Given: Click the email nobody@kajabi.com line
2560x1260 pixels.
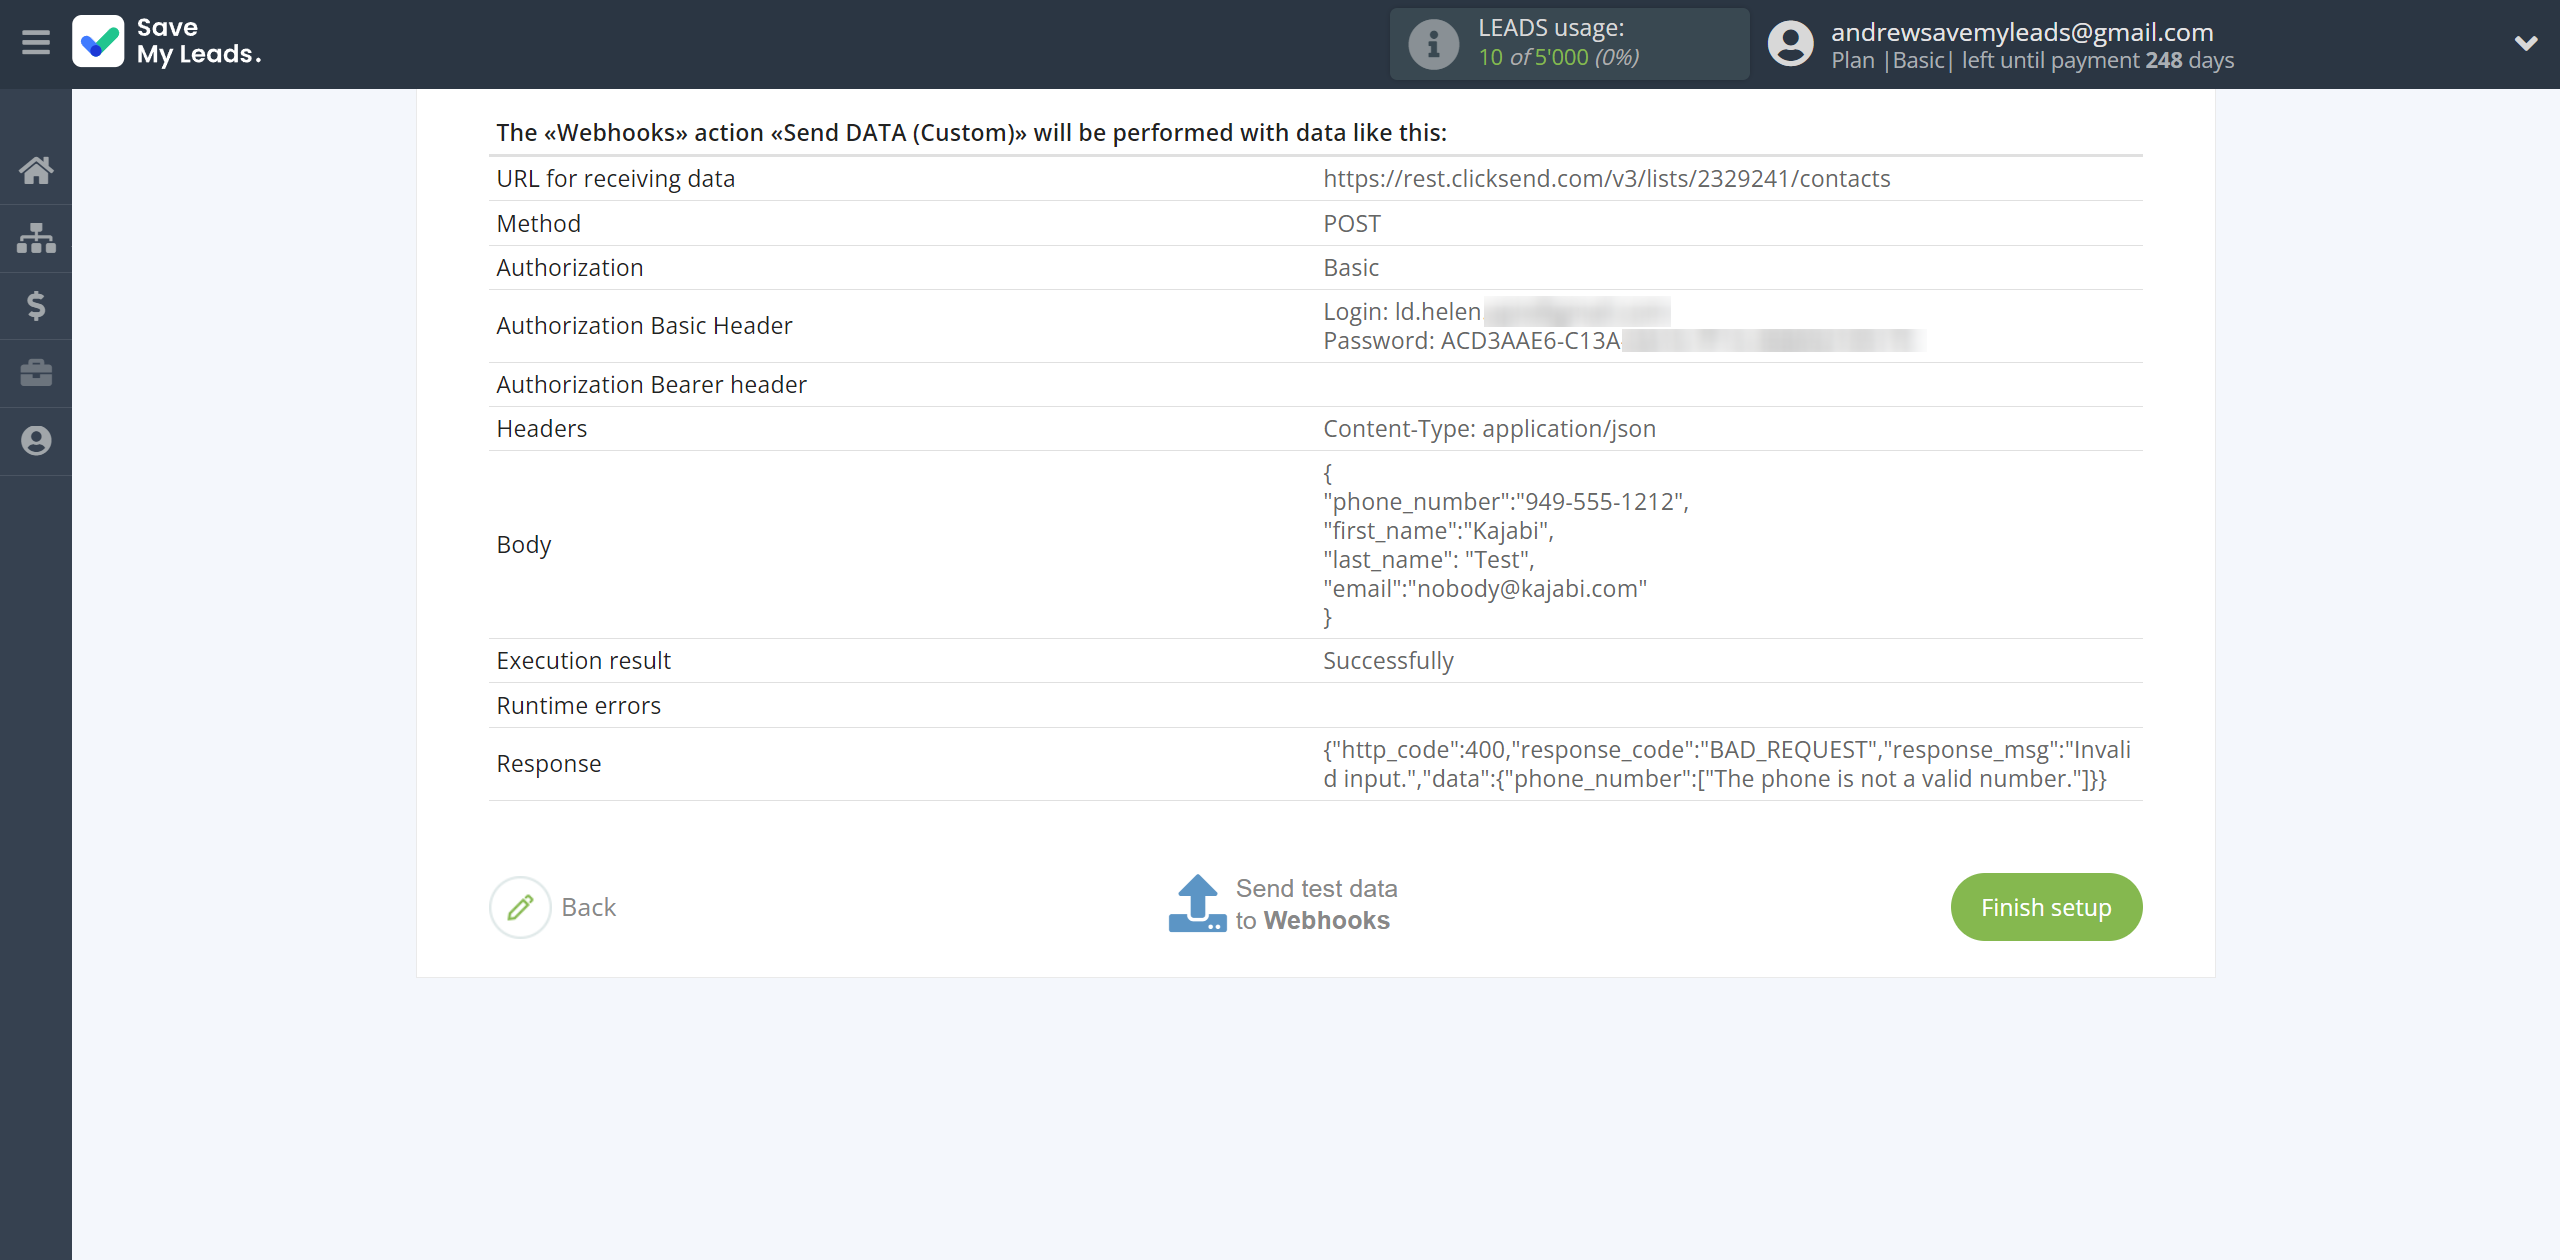Looking at the screenshot, I should (1485, 588).
